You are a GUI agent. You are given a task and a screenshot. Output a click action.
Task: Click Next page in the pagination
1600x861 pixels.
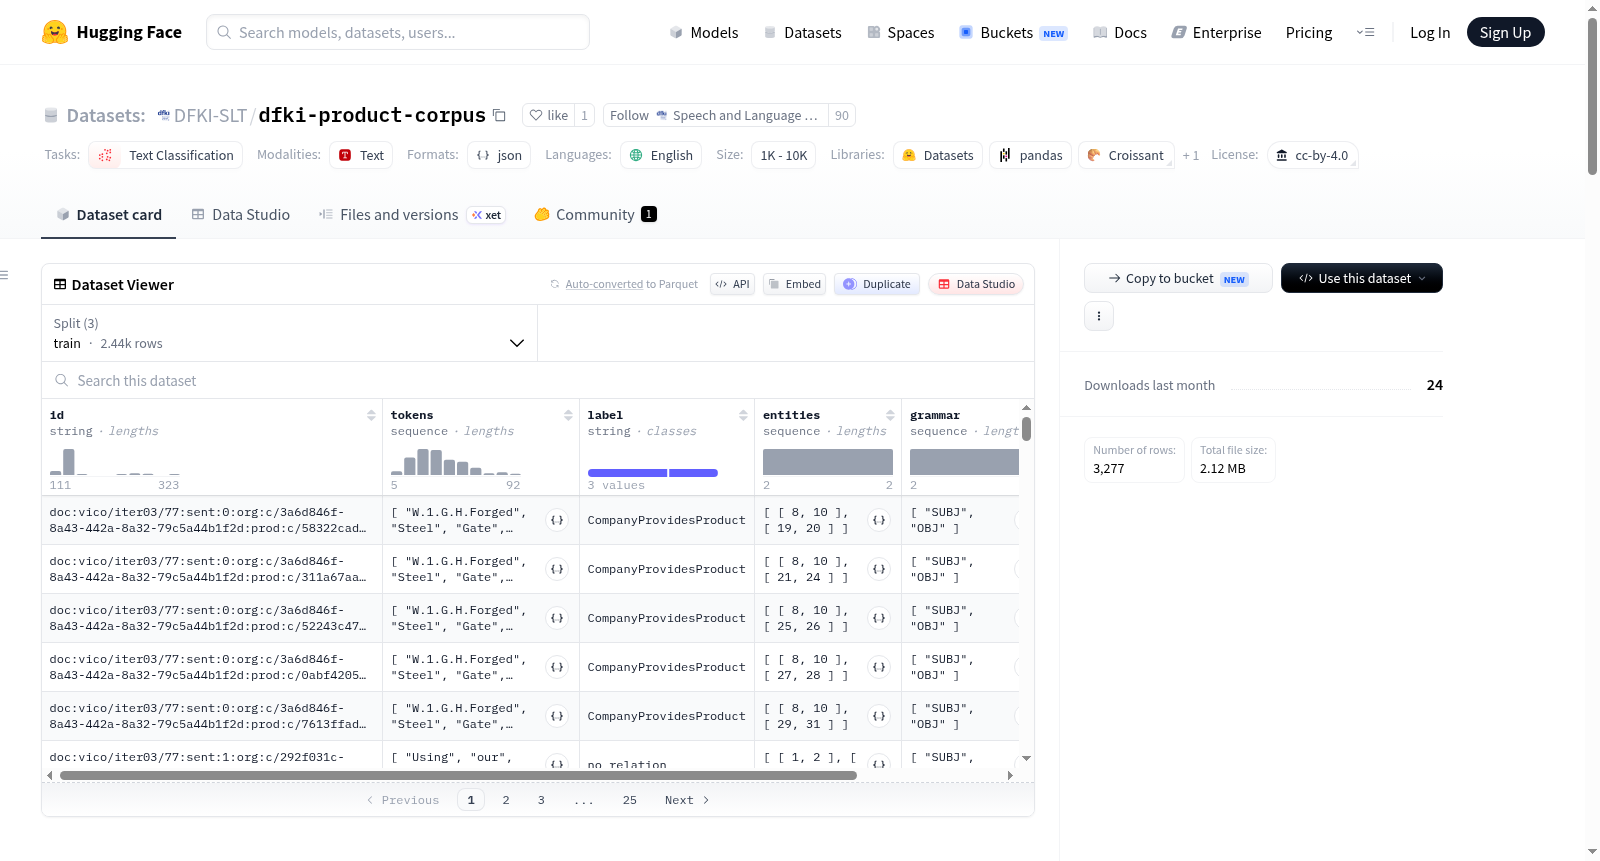pos(687,800)
